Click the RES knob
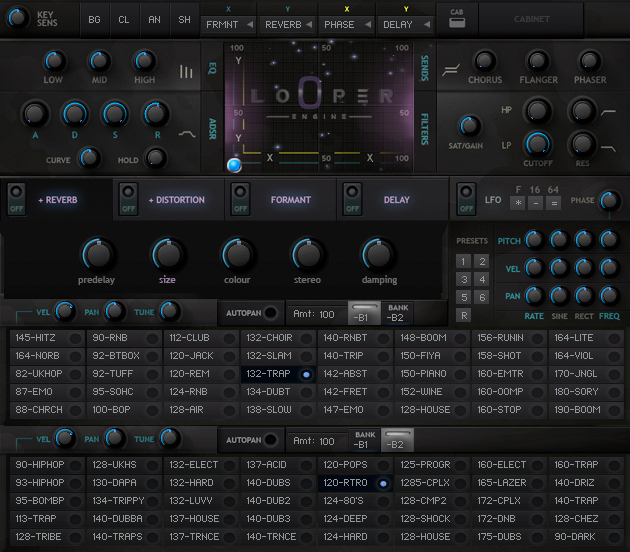This screenshot has width=630, height=552. [x=582, y=144]
